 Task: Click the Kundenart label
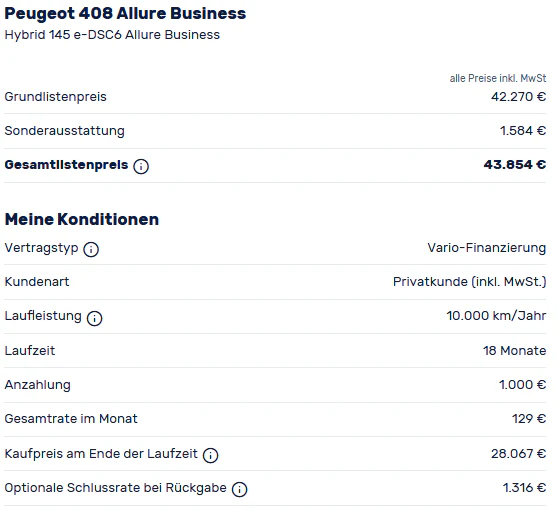pyautogui.click(x=37, y=282)
